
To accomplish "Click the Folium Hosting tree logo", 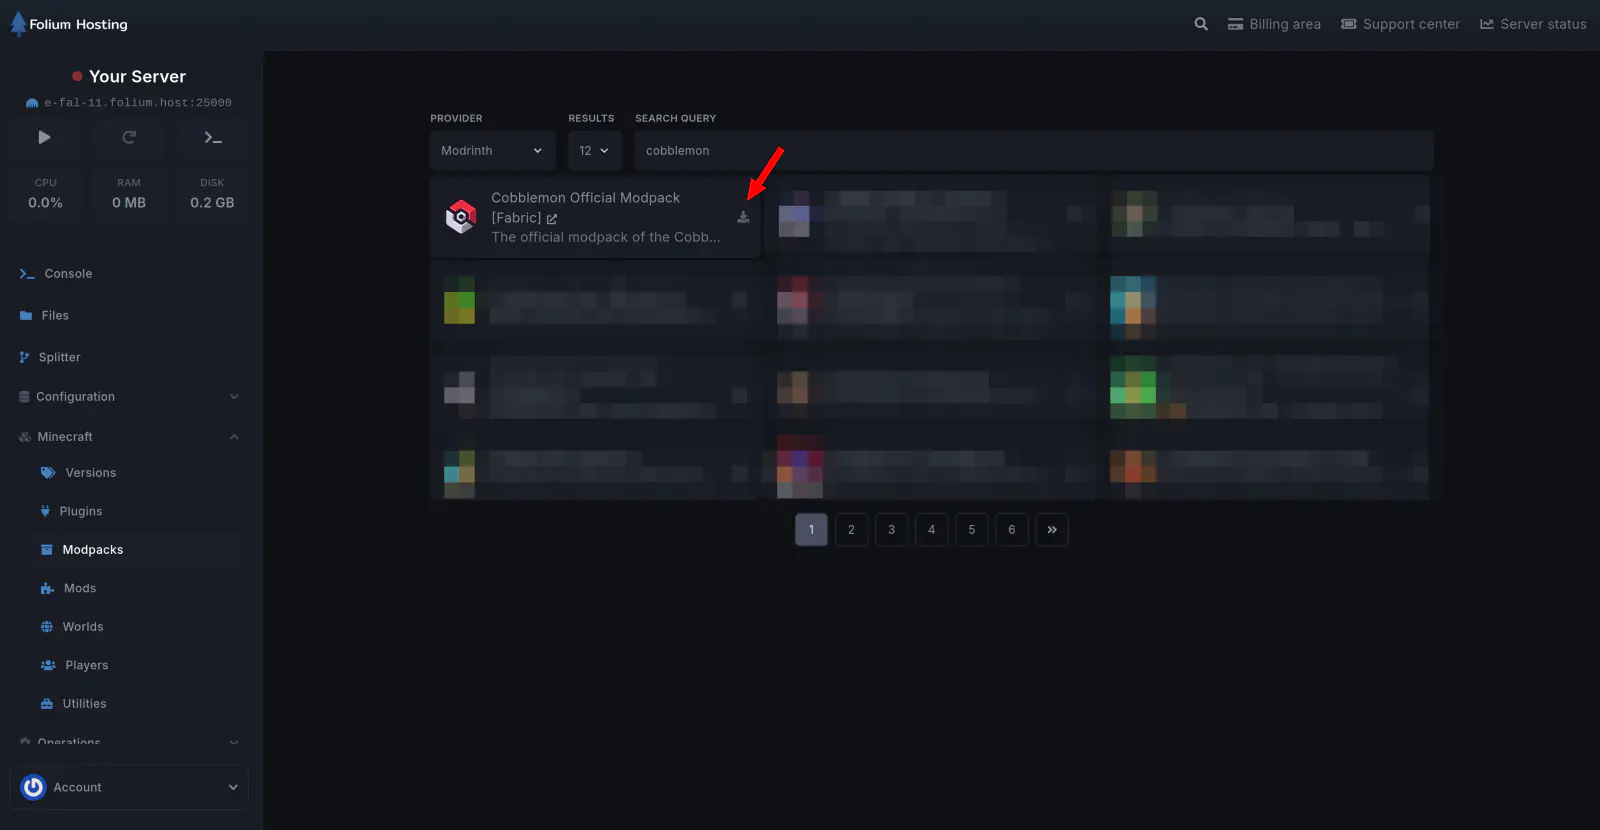I will pos(18,24).
